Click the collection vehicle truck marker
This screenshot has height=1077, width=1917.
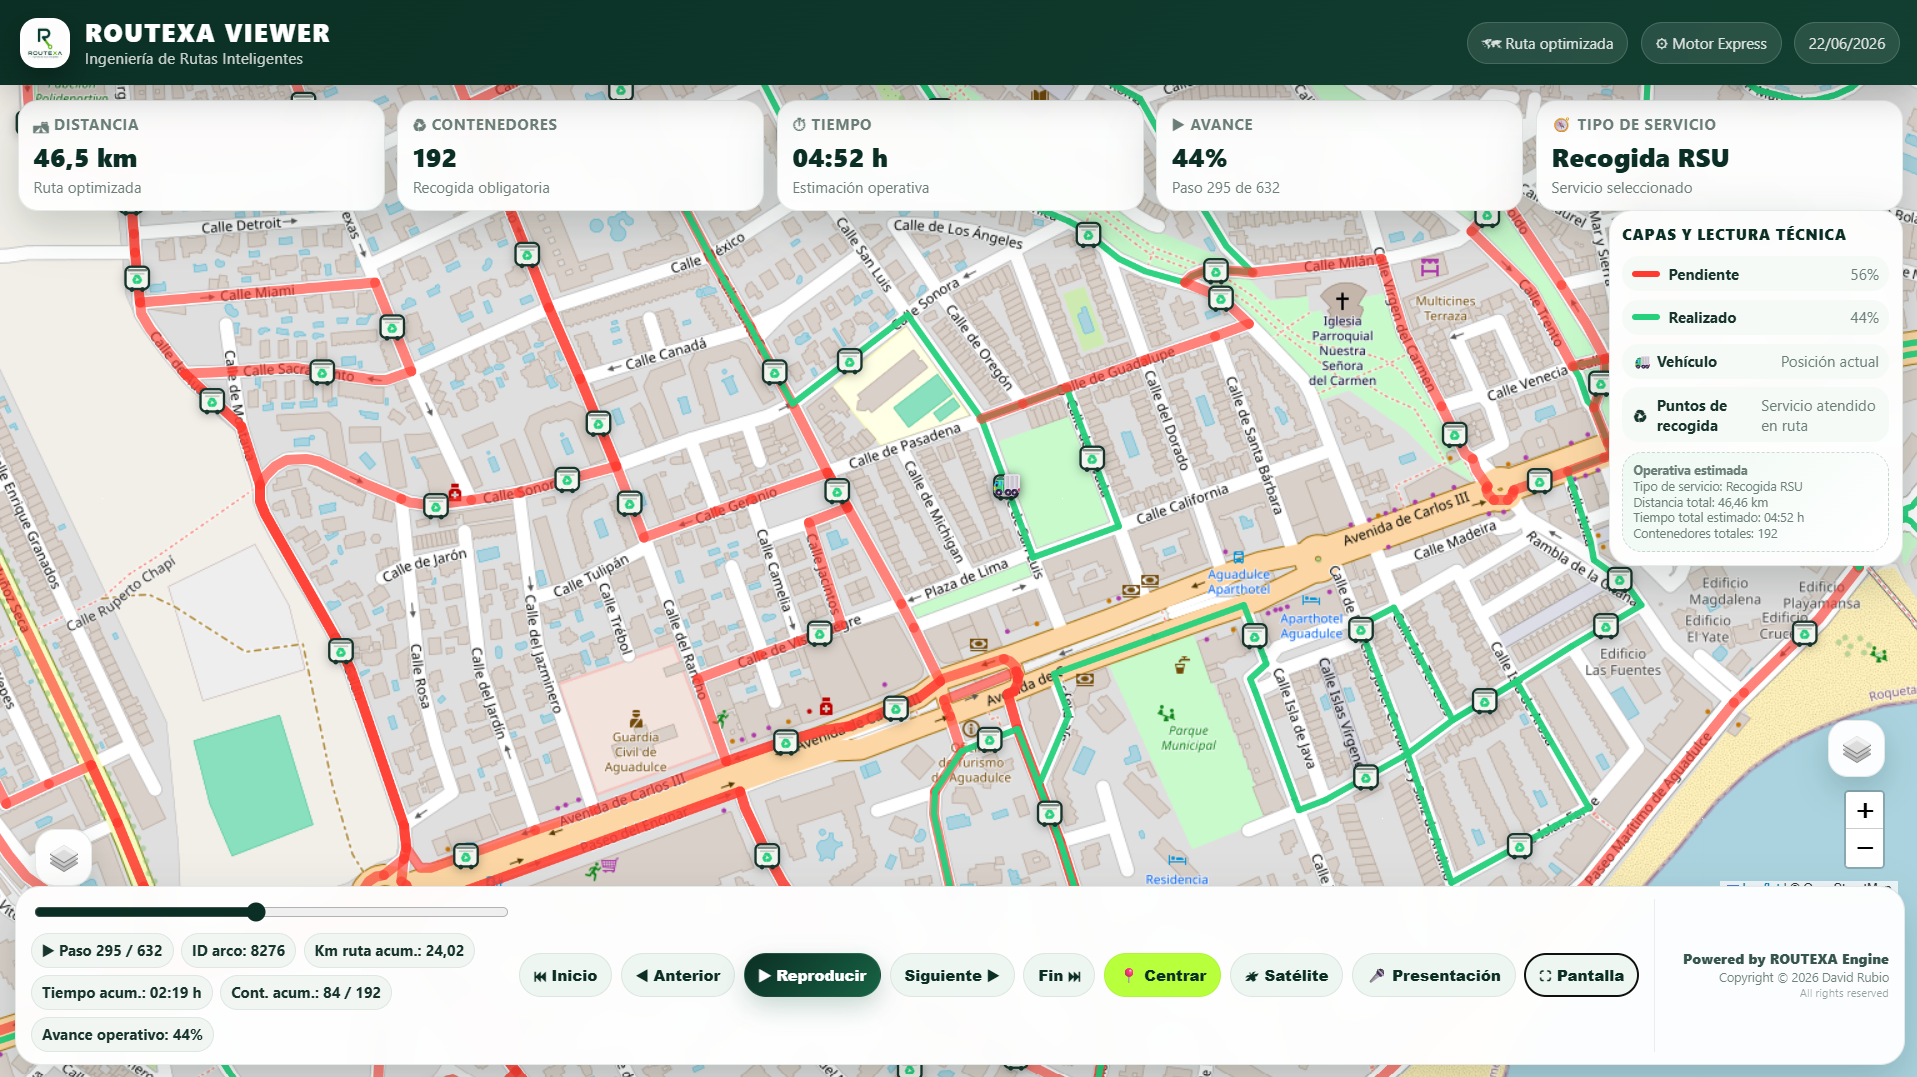[1006, 486]
